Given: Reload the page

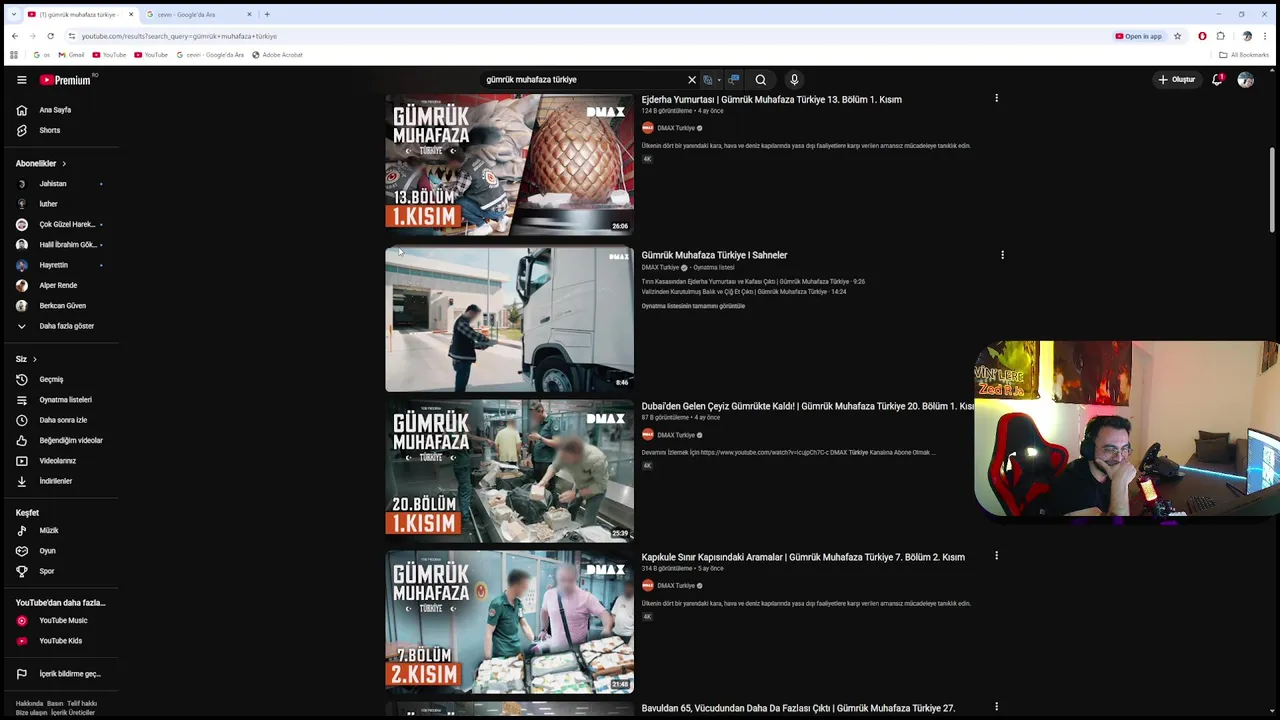Looking at the screenshot, I should [50, 36].
